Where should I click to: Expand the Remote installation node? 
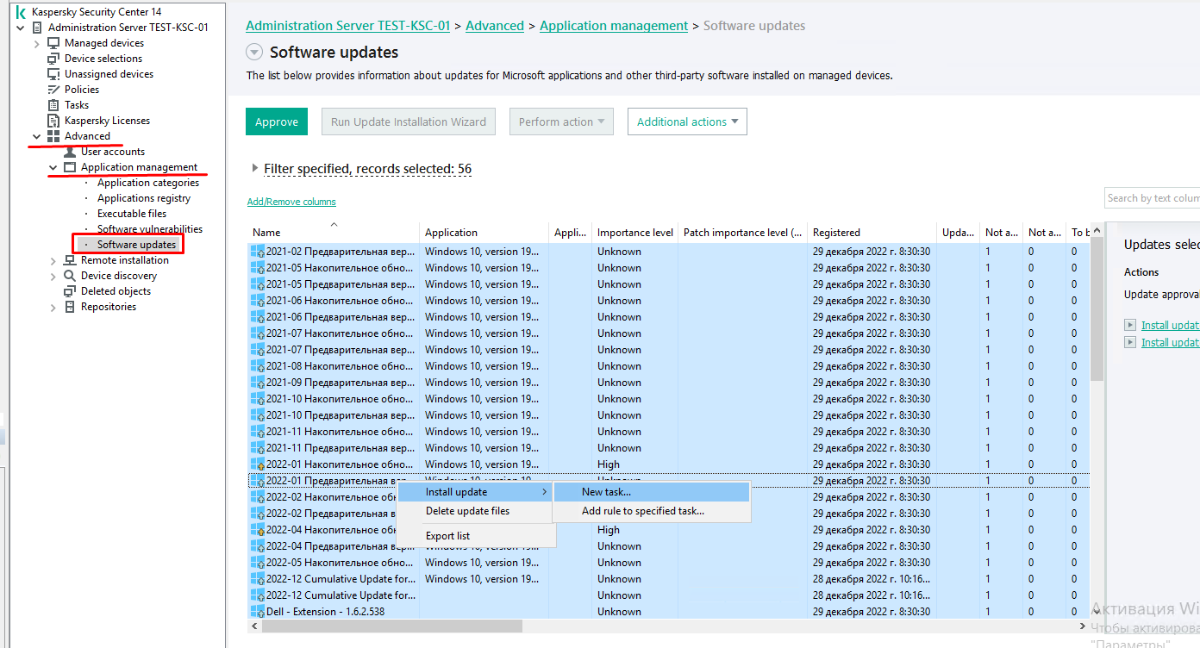point(54,260)
